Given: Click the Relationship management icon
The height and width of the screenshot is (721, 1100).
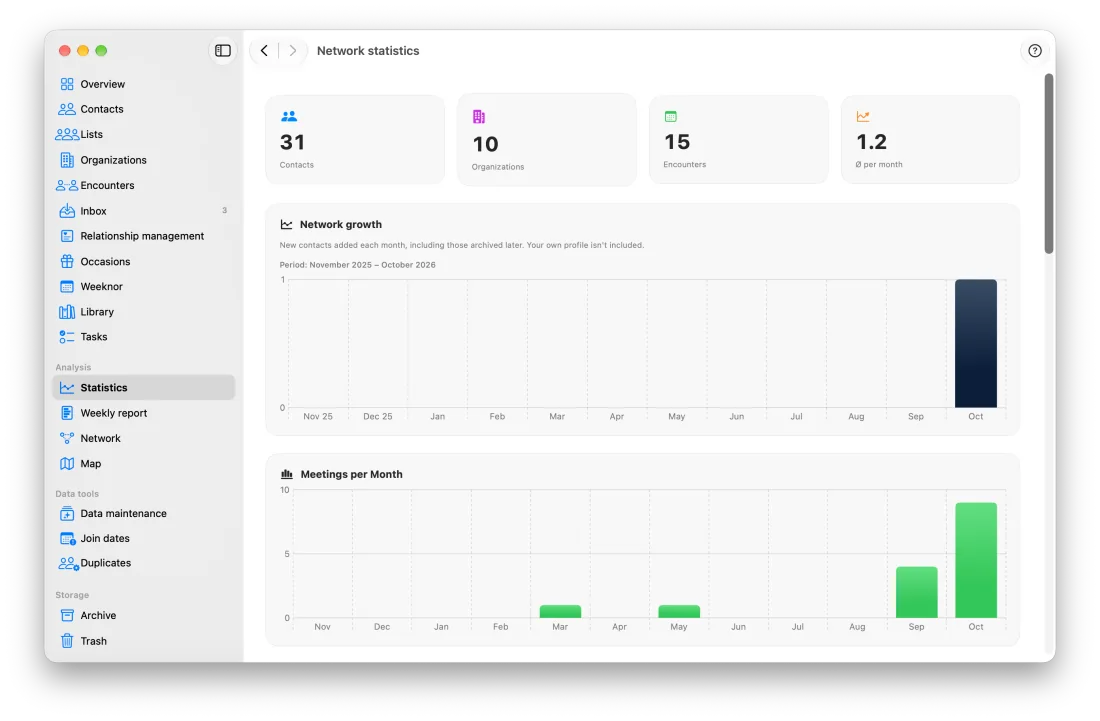Looking at the screenshot, I should tap(67, 236).
